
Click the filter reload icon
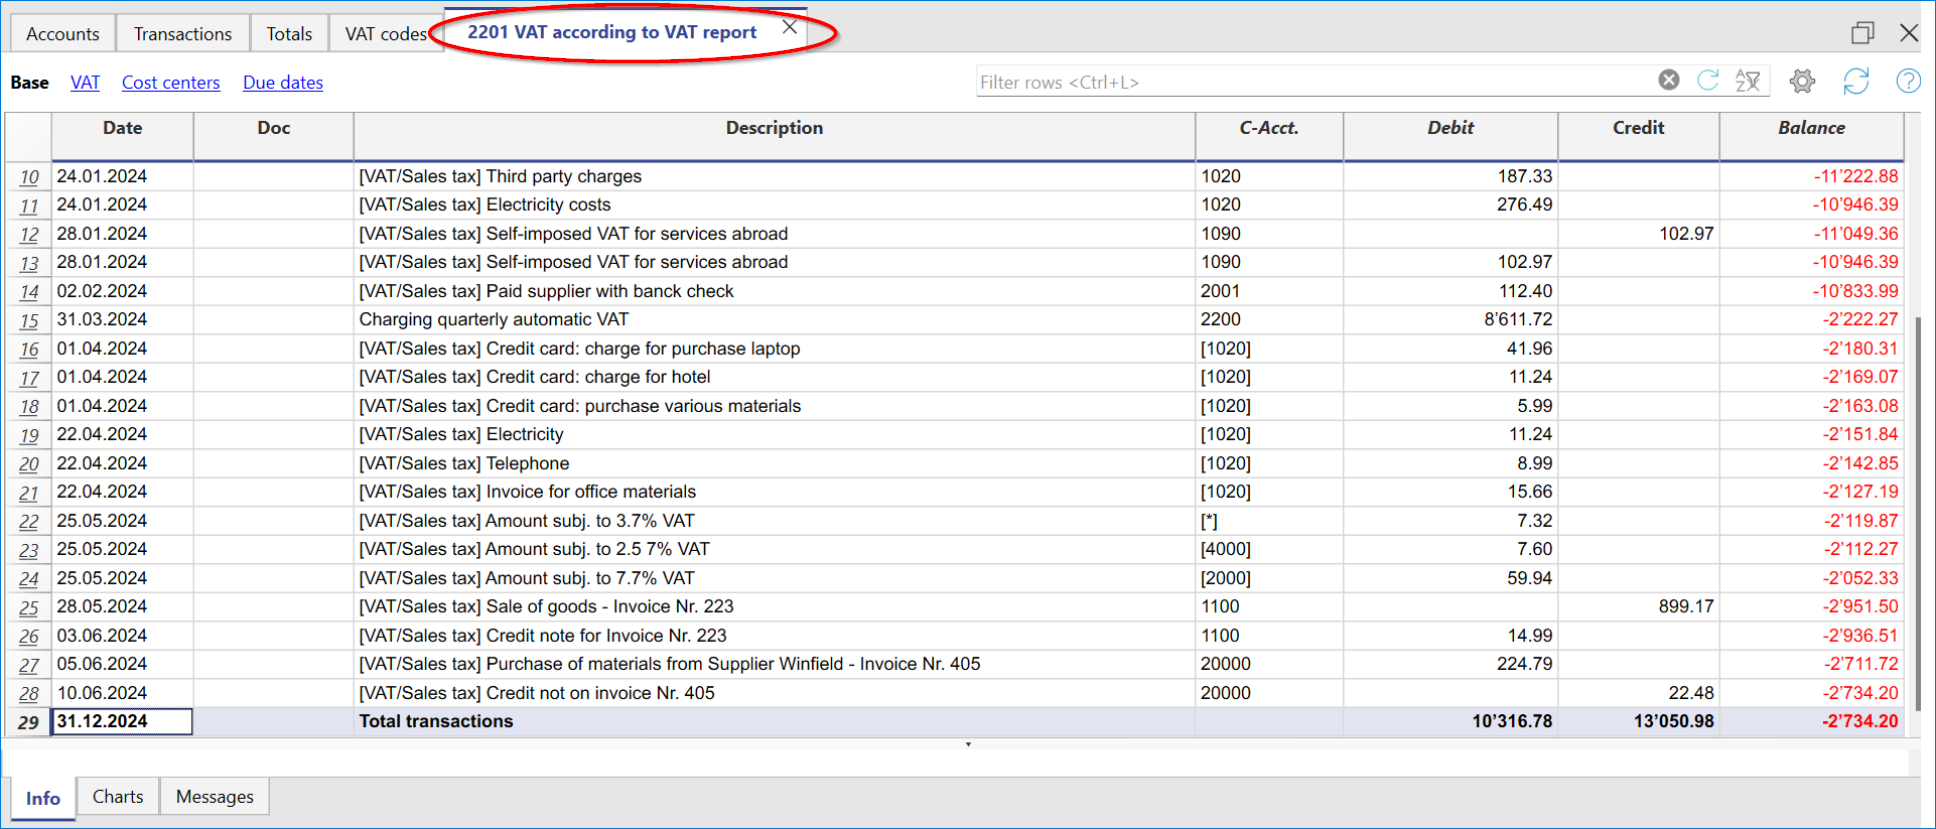pos(1708,80)
